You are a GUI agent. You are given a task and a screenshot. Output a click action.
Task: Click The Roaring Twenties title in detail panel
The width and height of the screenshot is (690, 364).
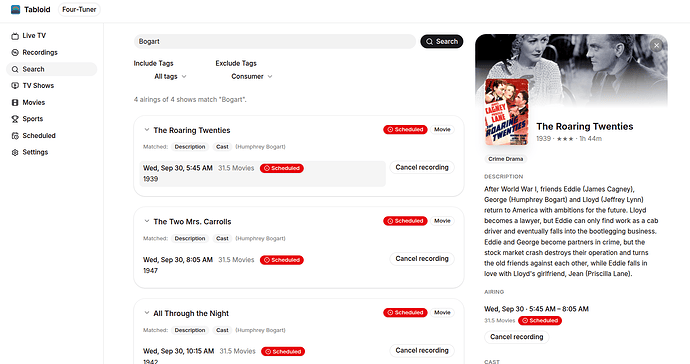585,126
